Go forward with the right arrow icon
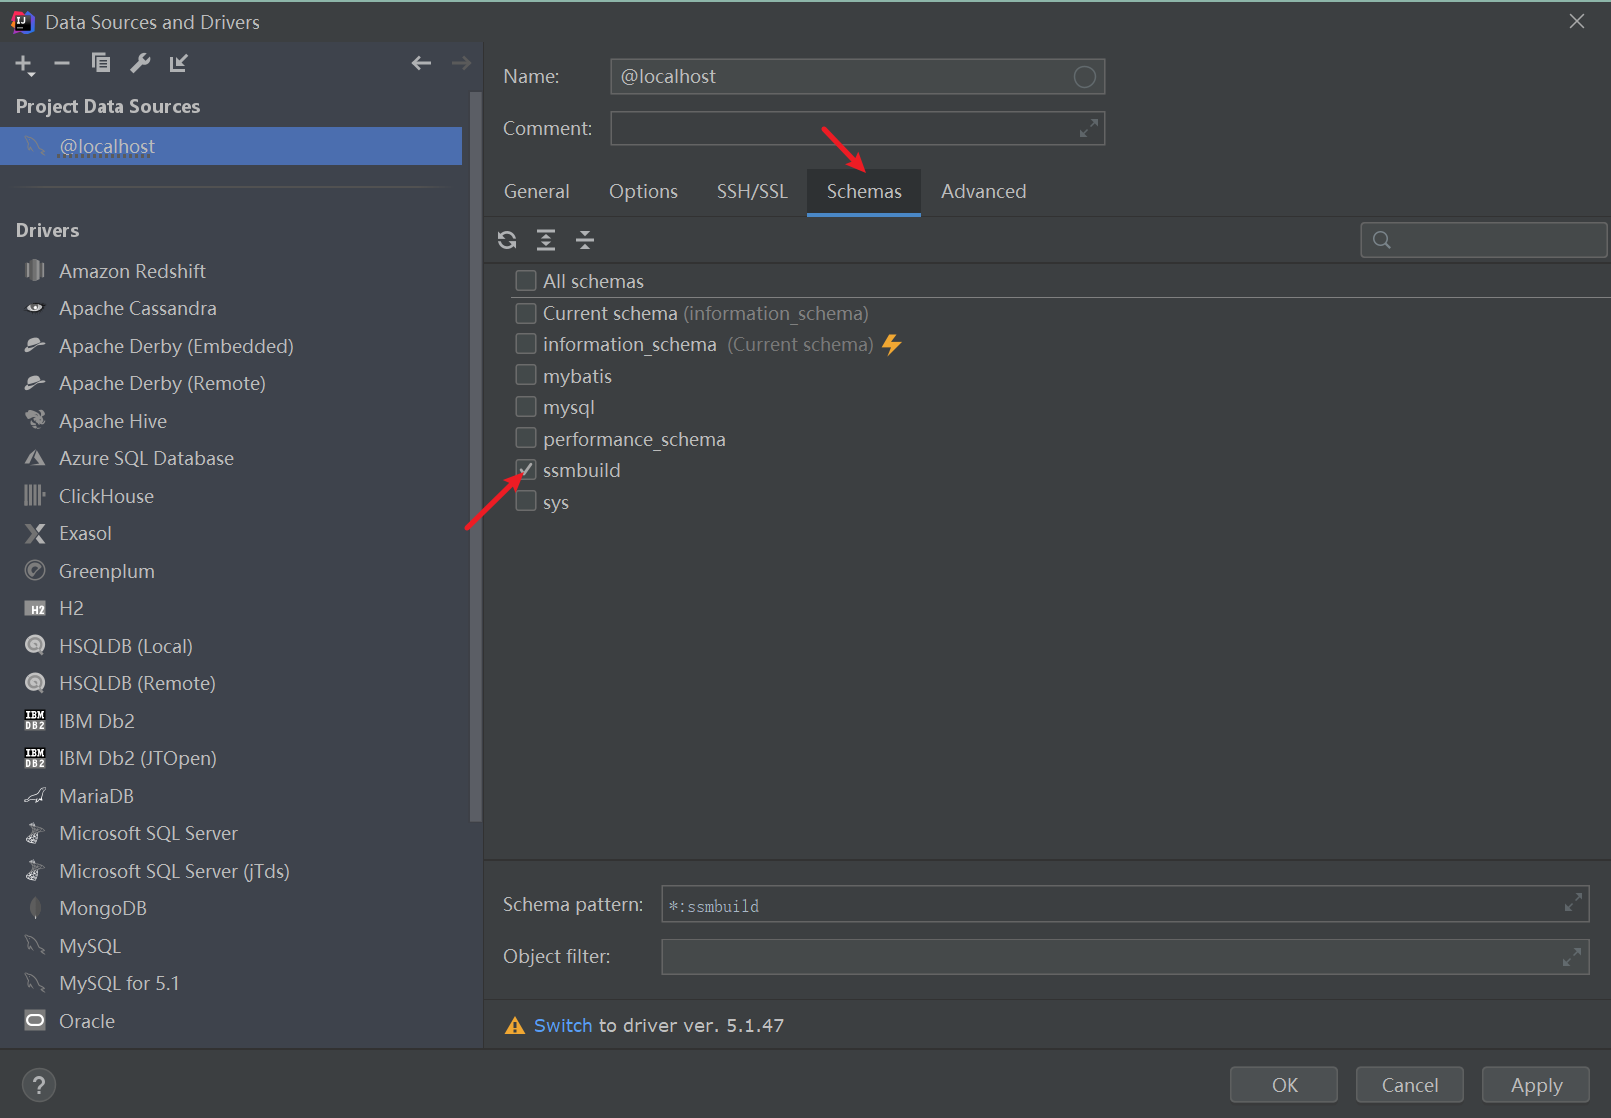Image resolution: width=1611 pixels, height=1118 pixels. (x=461, y=63)
